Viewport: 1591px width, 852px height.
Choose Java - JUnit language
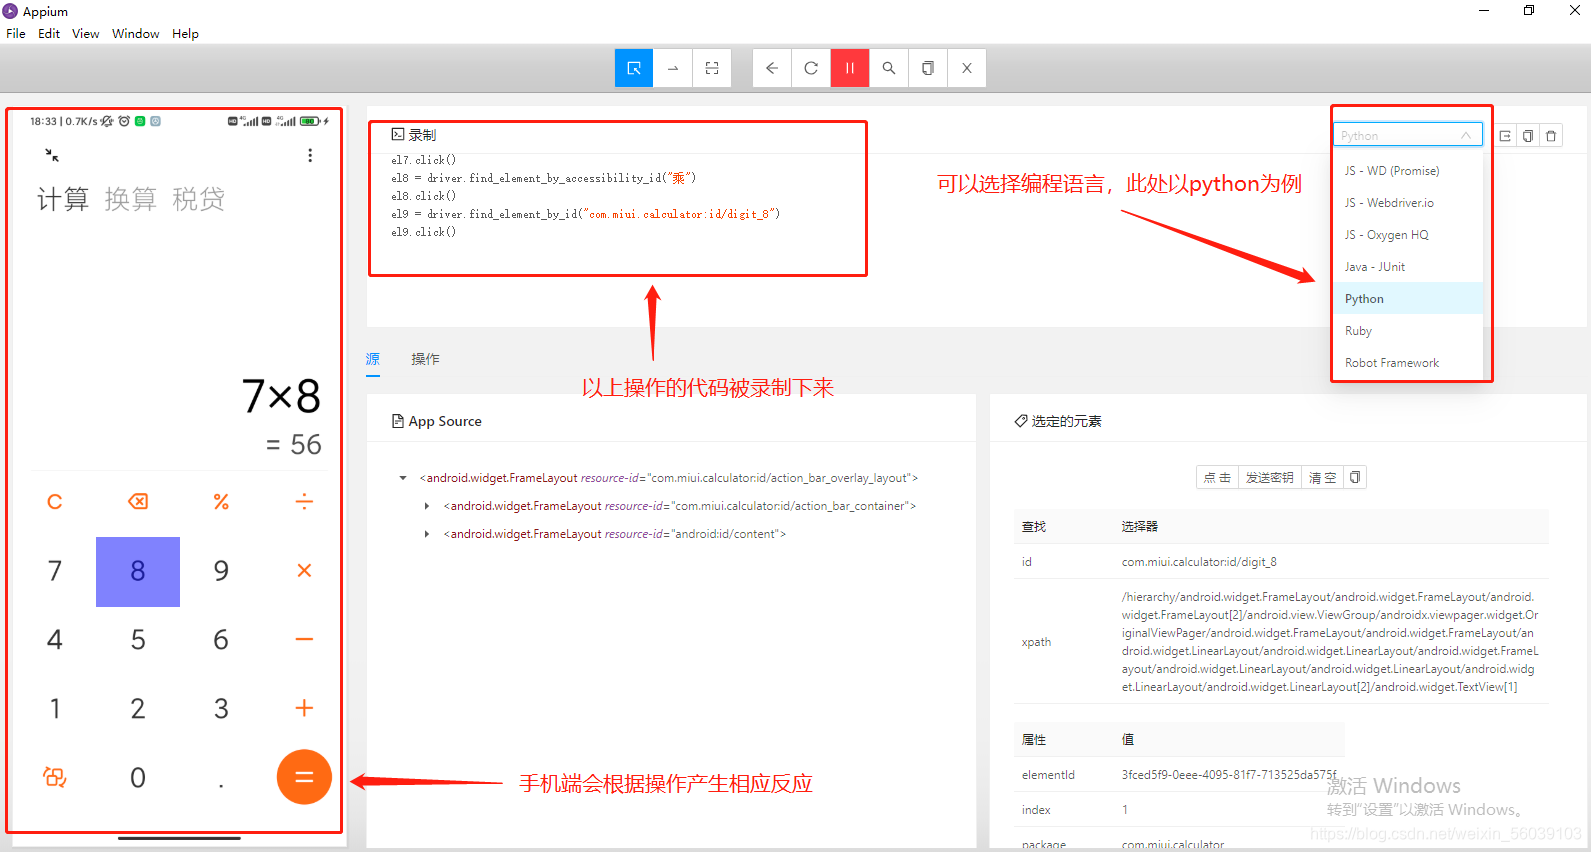pyautogui.click(x=1408, y=267)
